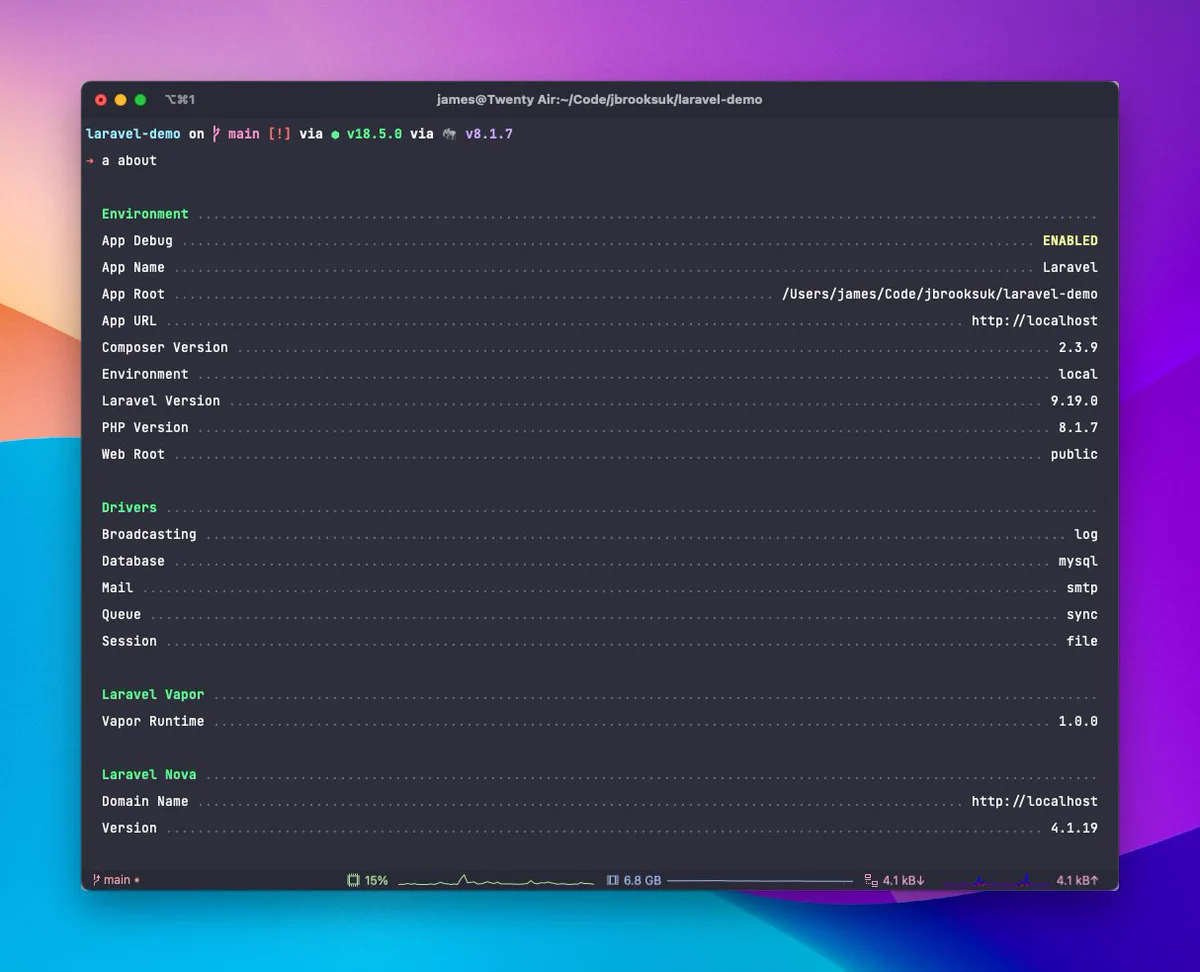Click the Web Root label
This screenshot has width=1200, height=972.
point(133,454)
